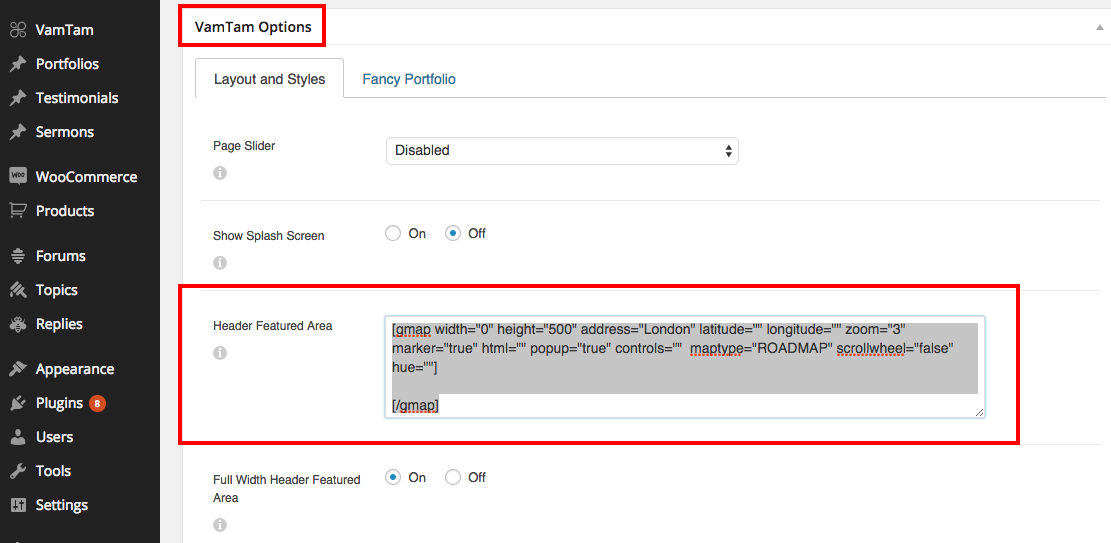Click the WooCommerce logo icon
The height and width of the screenshot is (543, 1111).
click(18, 177)
